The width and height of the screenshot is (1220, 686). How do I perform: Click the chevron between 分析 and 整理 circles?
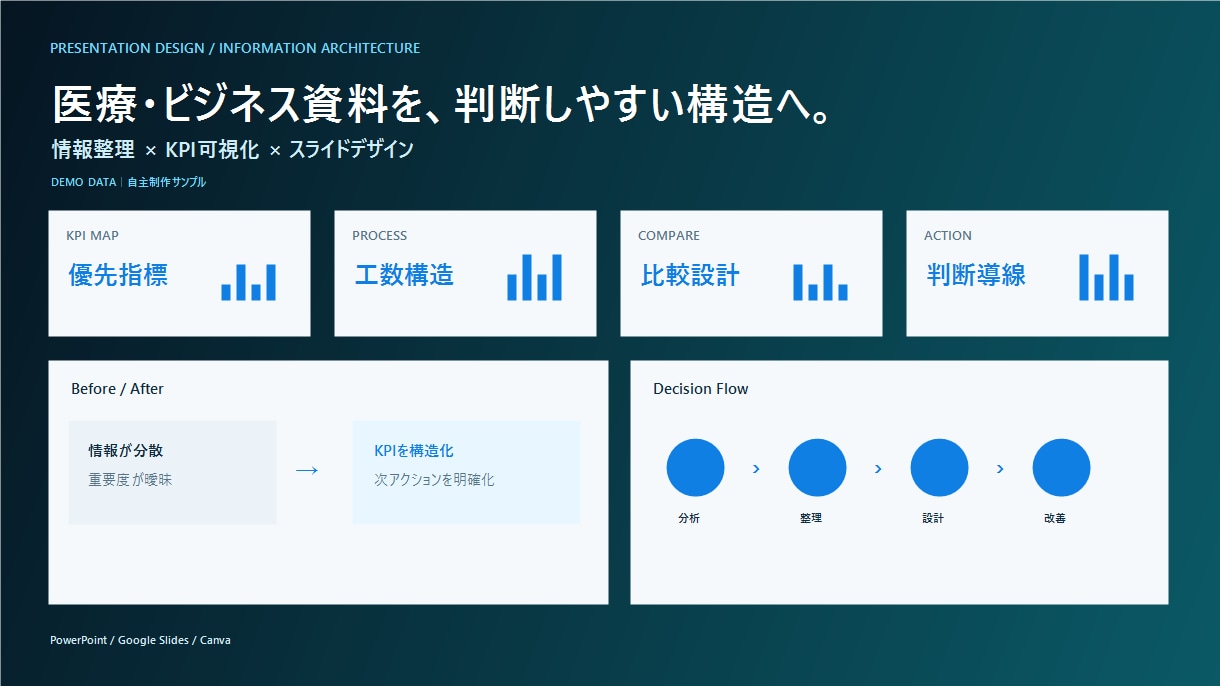[x=756, y=468]
